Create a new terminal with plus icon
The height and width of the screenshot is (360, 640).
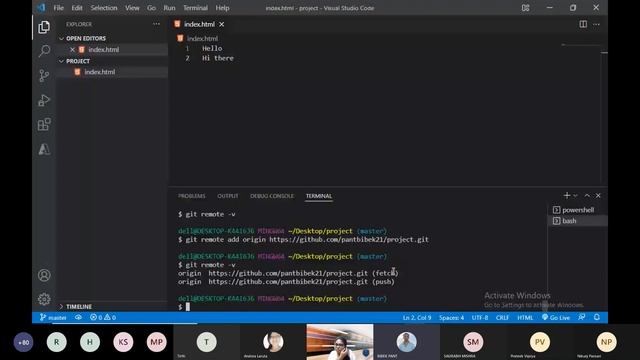coord(567,196)
